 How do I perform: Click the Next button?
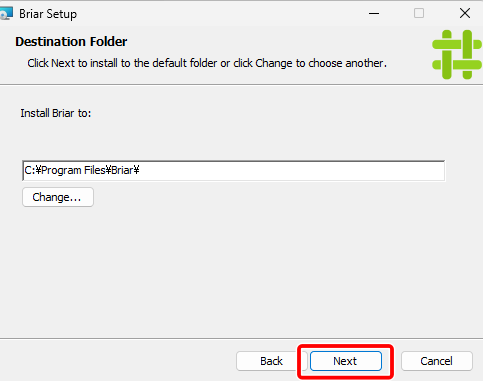point(346,361)
